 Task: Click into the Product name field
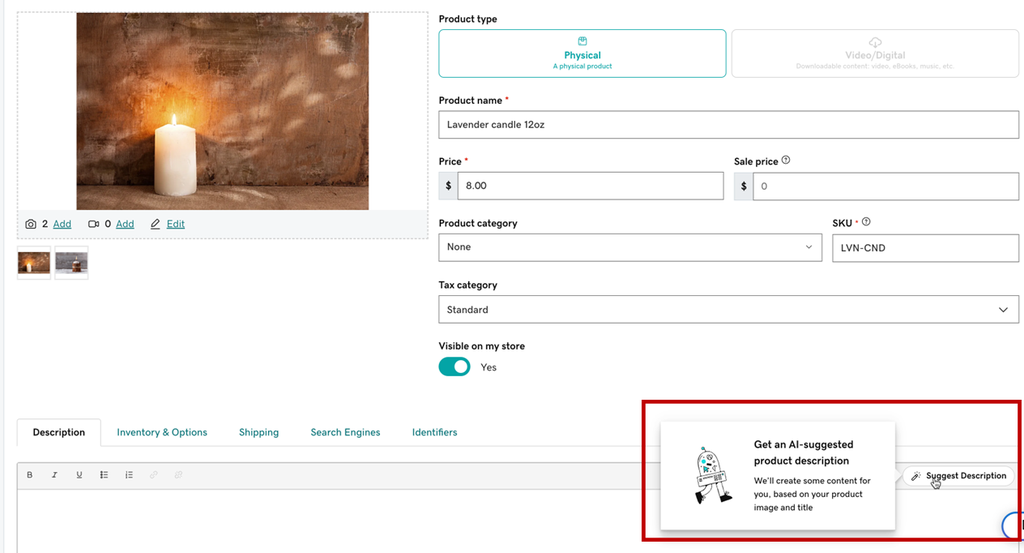point(728,125)
